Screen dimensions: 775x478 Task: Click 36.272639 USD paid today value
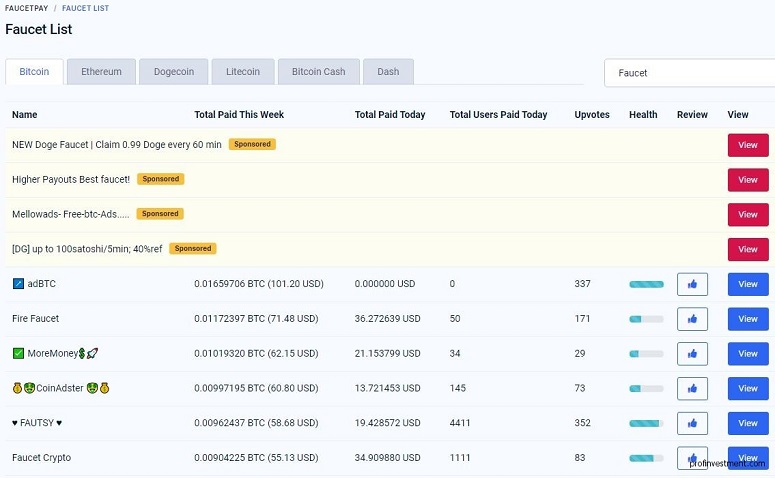(388, 319)
